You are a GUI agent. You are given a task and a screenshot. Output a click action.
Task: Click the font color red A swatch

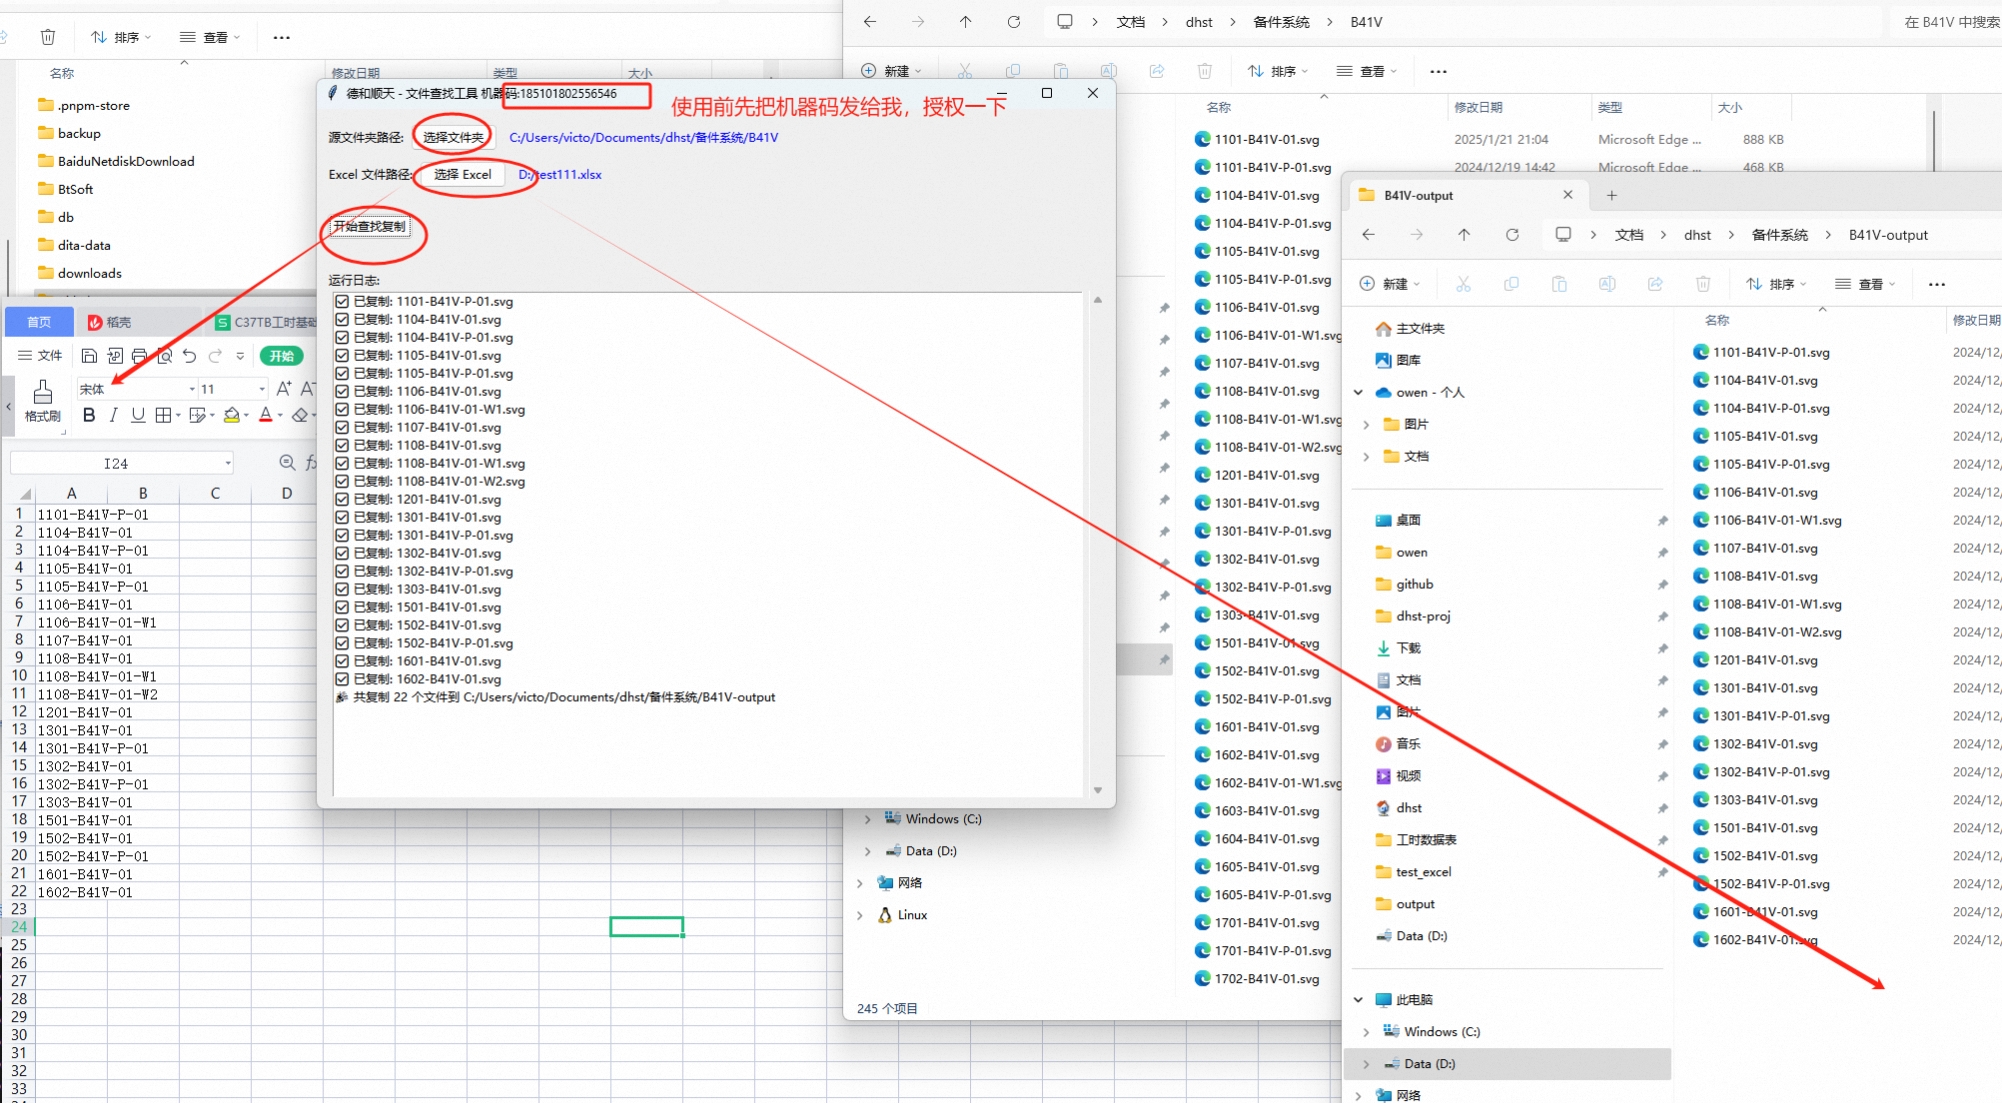click(265, 415)
